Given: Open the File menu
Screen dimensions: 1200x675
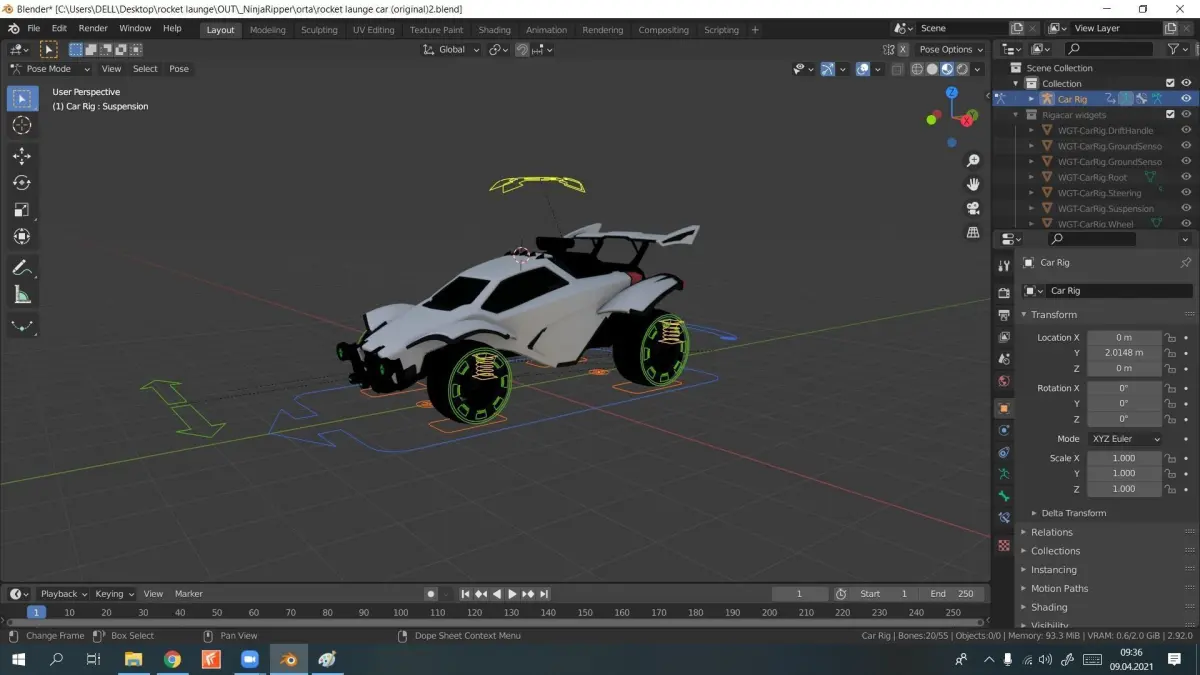Looking at the screenshot, I should pos(34,29).
